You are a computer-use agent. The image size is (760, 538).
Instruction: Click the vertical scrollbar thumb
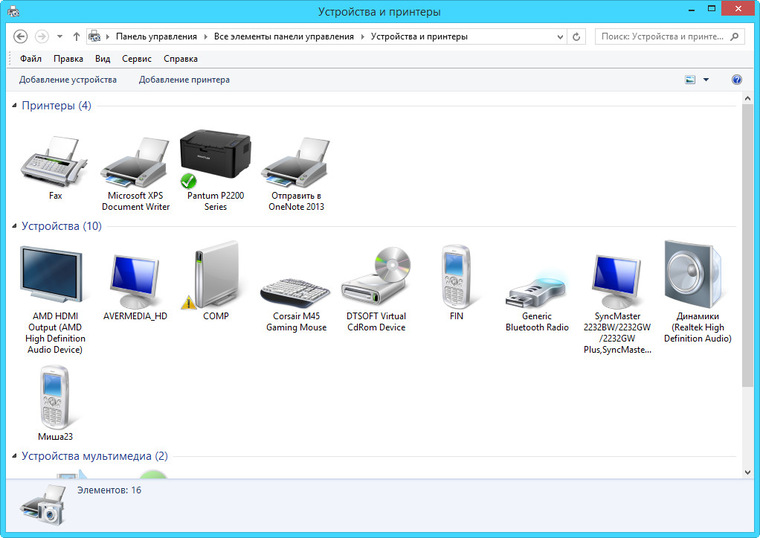[747, 245]
